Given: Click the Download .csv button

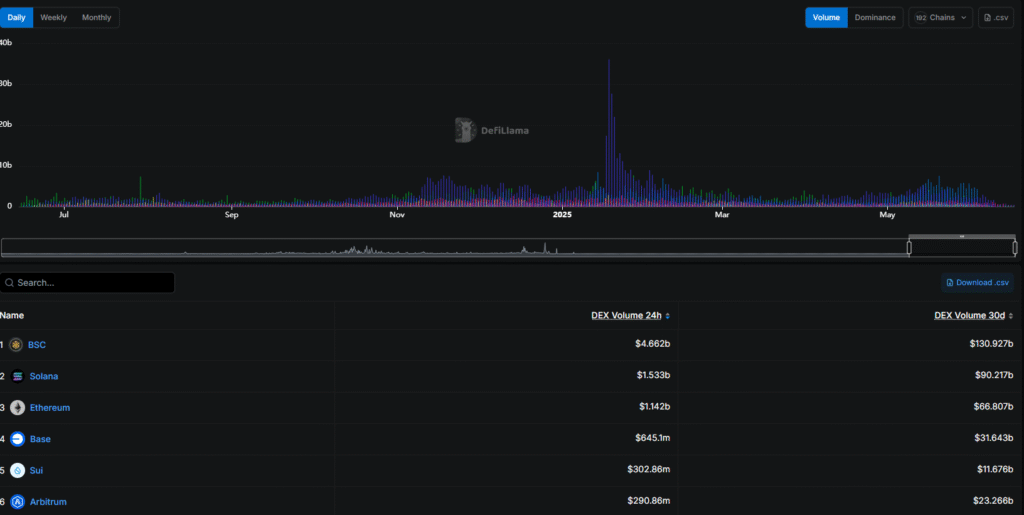Looking at the screenshot, I should pos(977,283).
